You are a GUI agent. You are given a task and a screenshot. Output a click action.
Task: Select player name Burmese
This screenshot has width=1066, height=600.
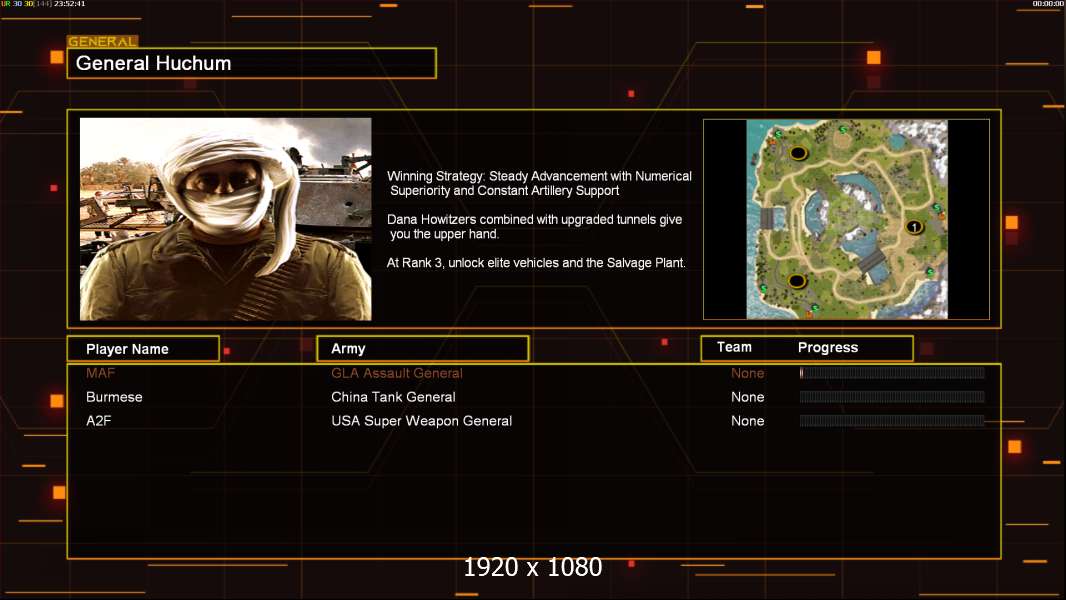pos(114,397)
